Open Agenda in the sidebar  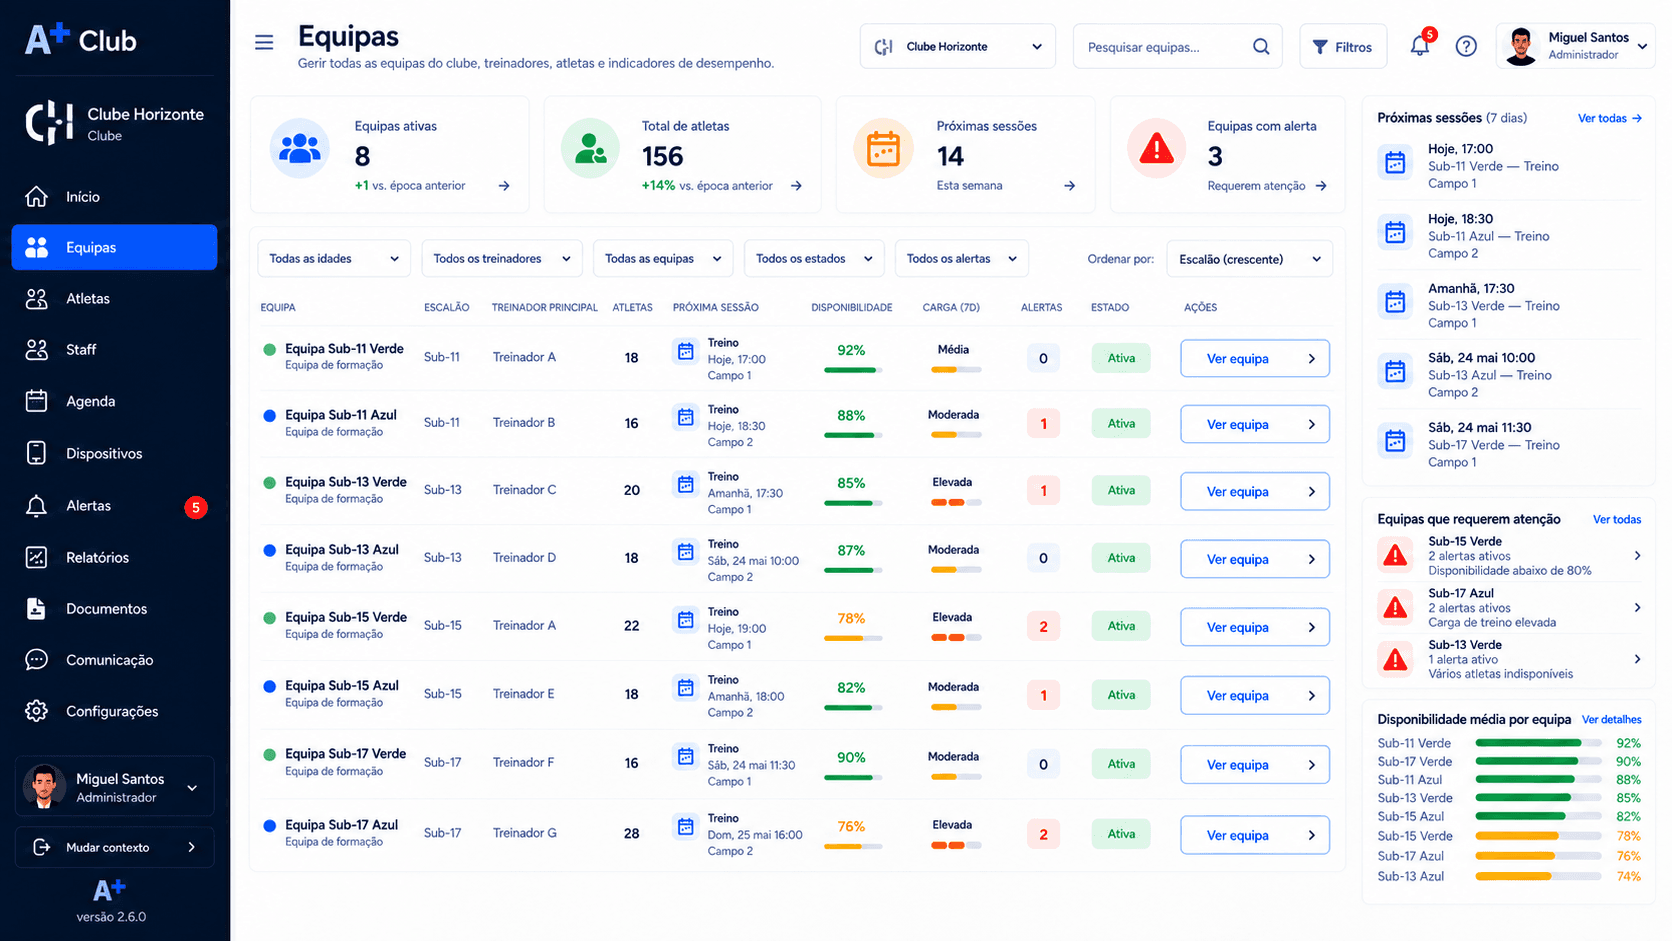click(x=114, y=401)
